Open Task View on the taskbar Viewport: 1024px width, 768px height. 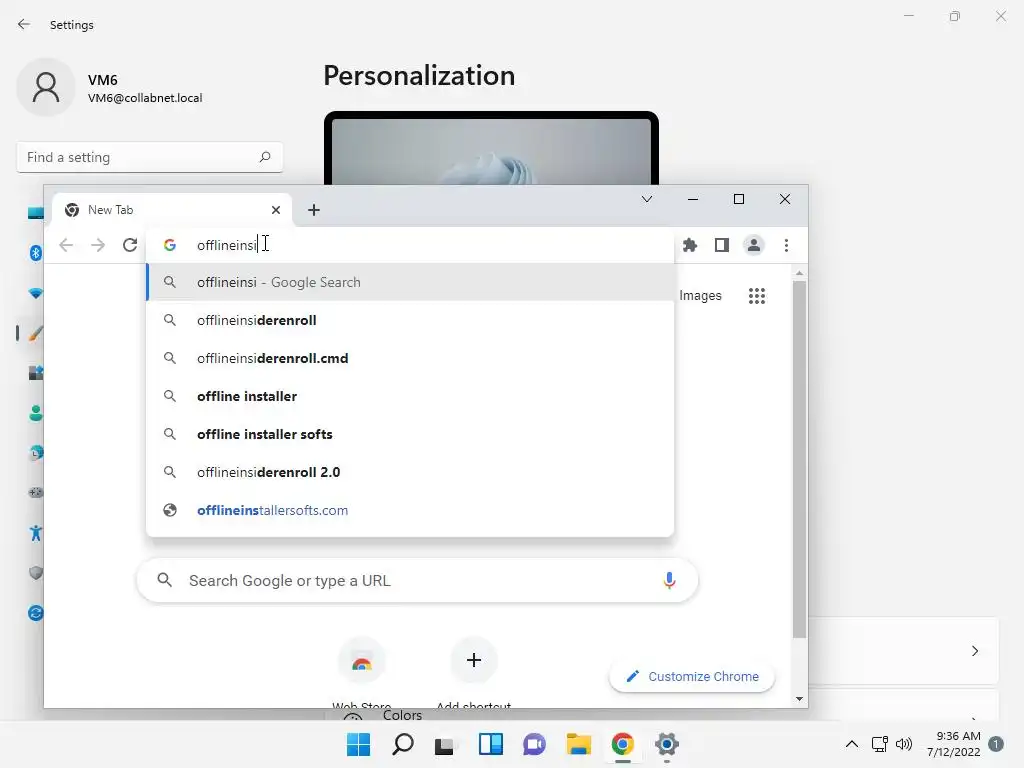(x=445, y=744)
